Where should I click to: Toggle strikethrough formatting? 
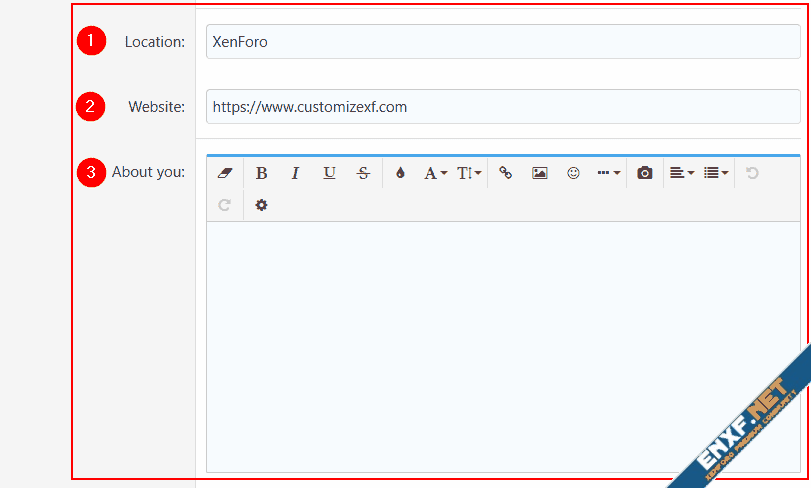(363, 173)
